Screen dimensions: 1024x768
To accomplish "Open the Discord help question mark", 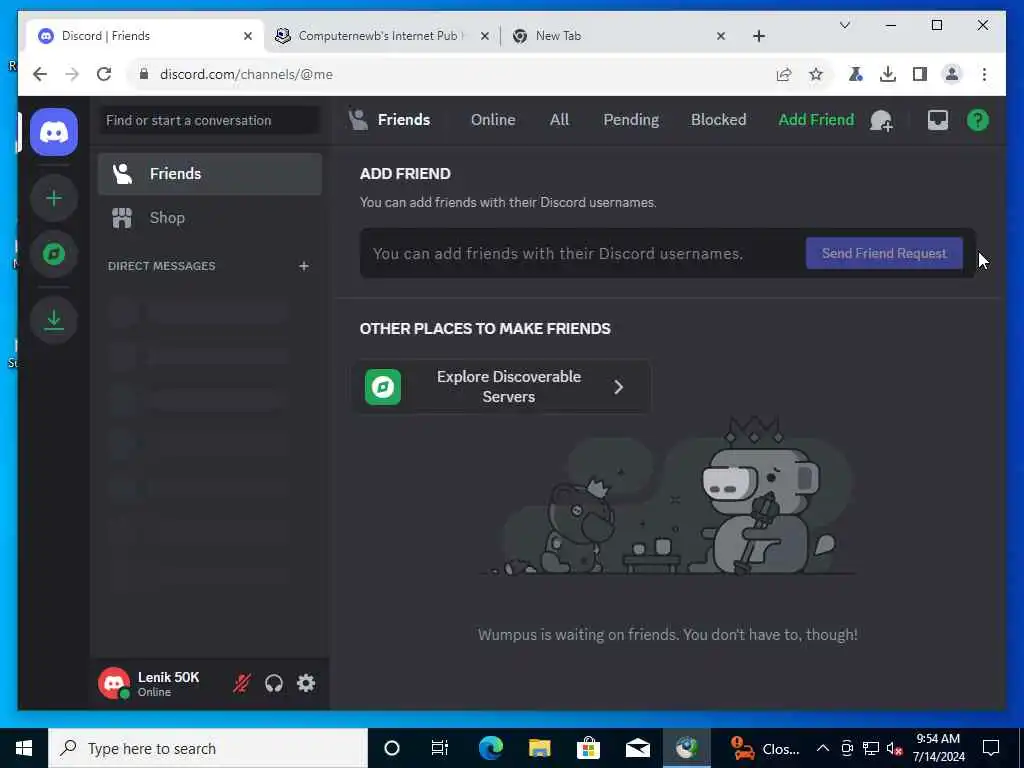I will tap(978, 120).
